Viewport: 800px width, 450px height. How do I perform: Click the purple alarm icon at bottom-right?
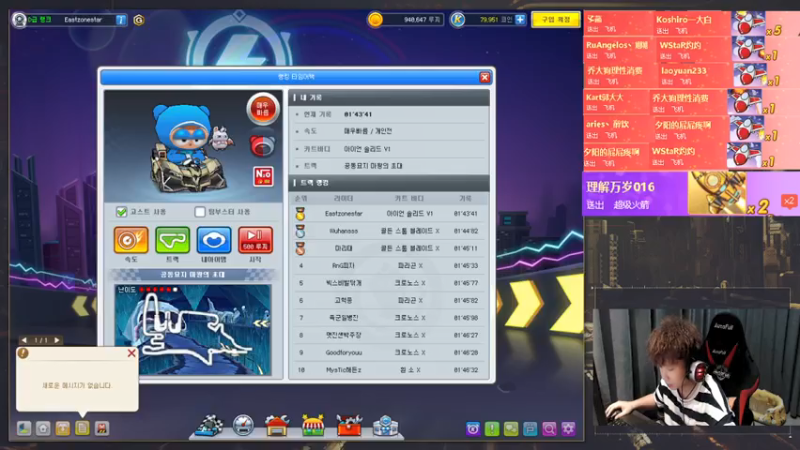[x=473, y=429]
